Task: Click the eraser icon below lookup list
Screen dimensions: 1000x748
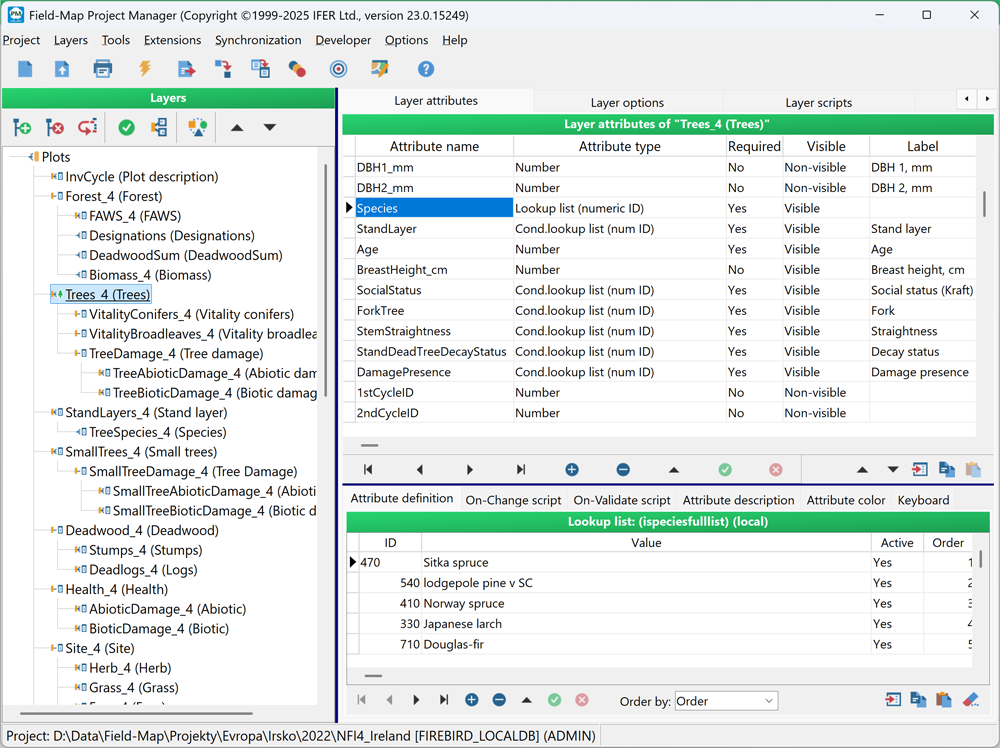Action: [970, 700]
